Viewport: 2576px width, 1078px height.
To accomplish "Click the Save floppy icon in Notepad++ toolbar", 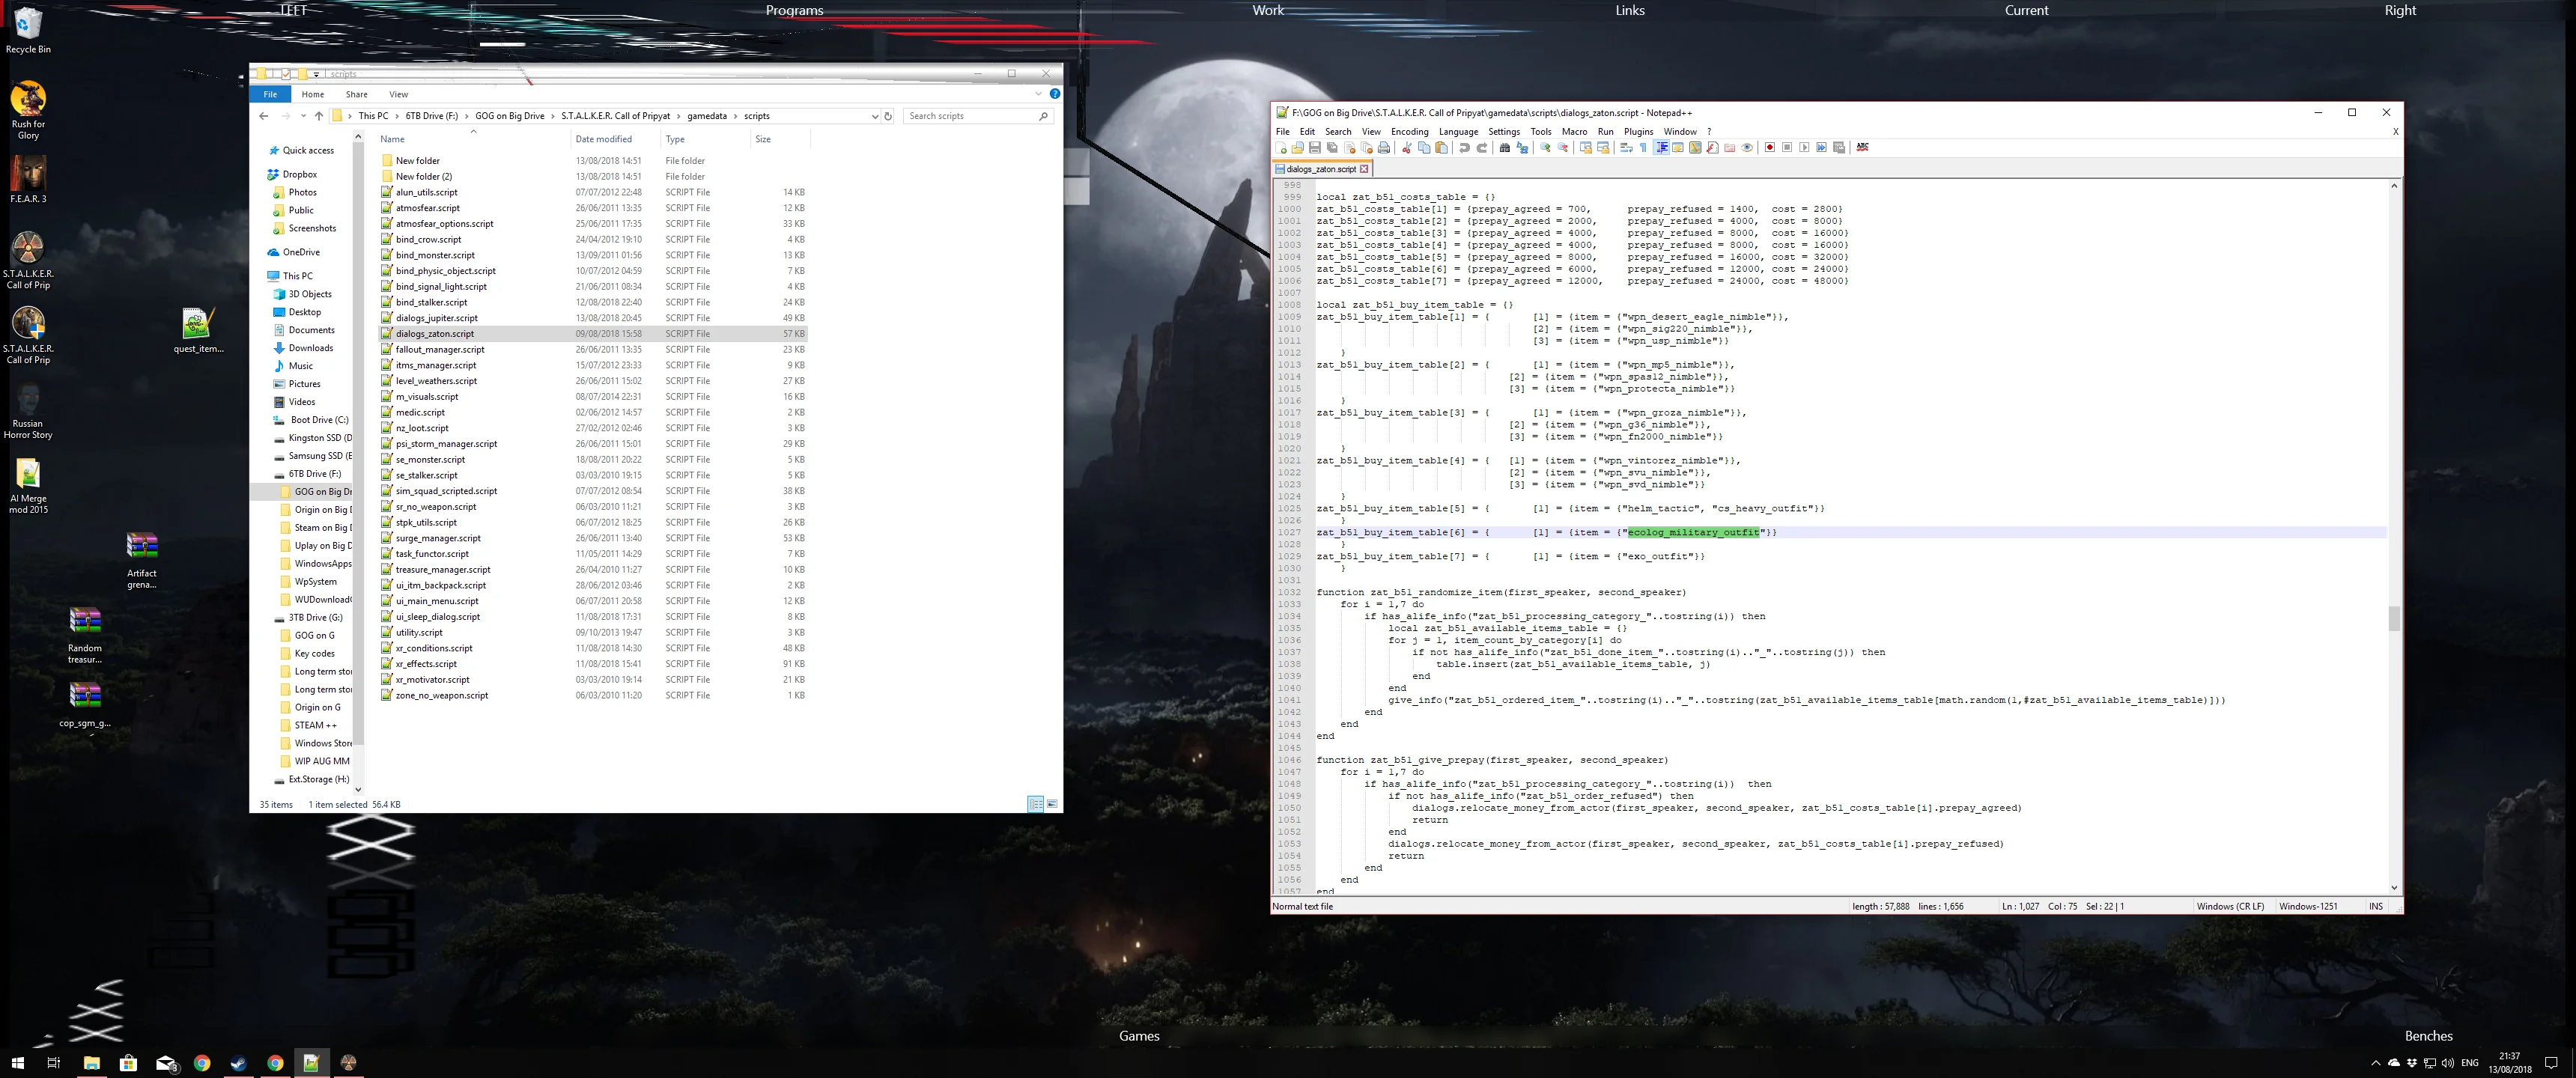I will click(x=1315, y=147).
